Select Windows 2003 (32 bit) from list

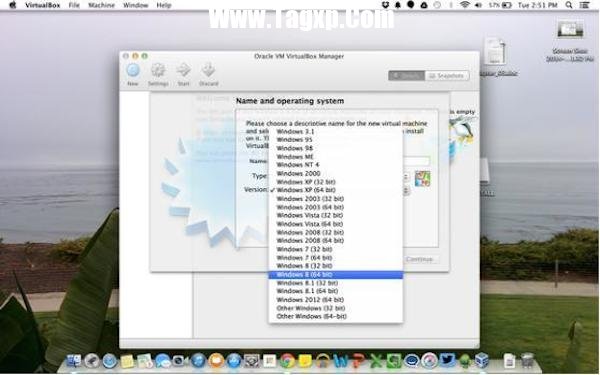coord(336,199)
